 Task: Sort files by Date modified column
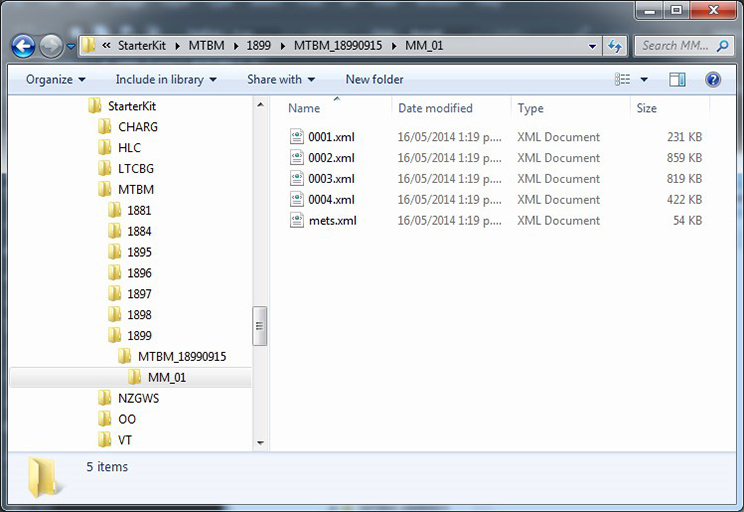tap(435, 108)
